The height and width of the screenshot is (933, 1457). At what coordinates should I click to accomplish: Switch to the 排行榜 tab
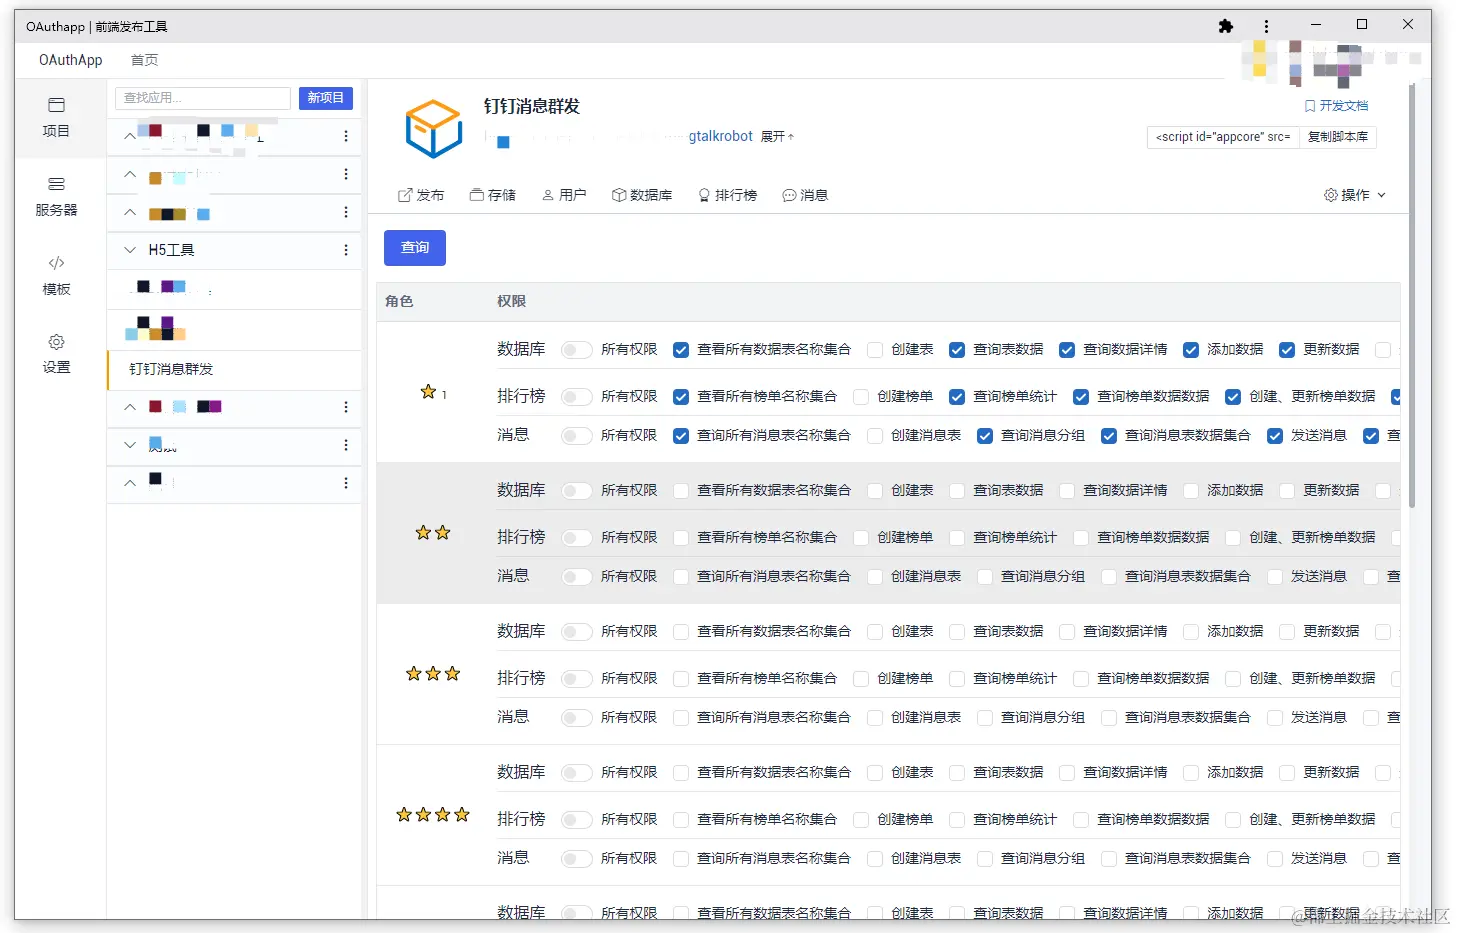click(727, 195)
